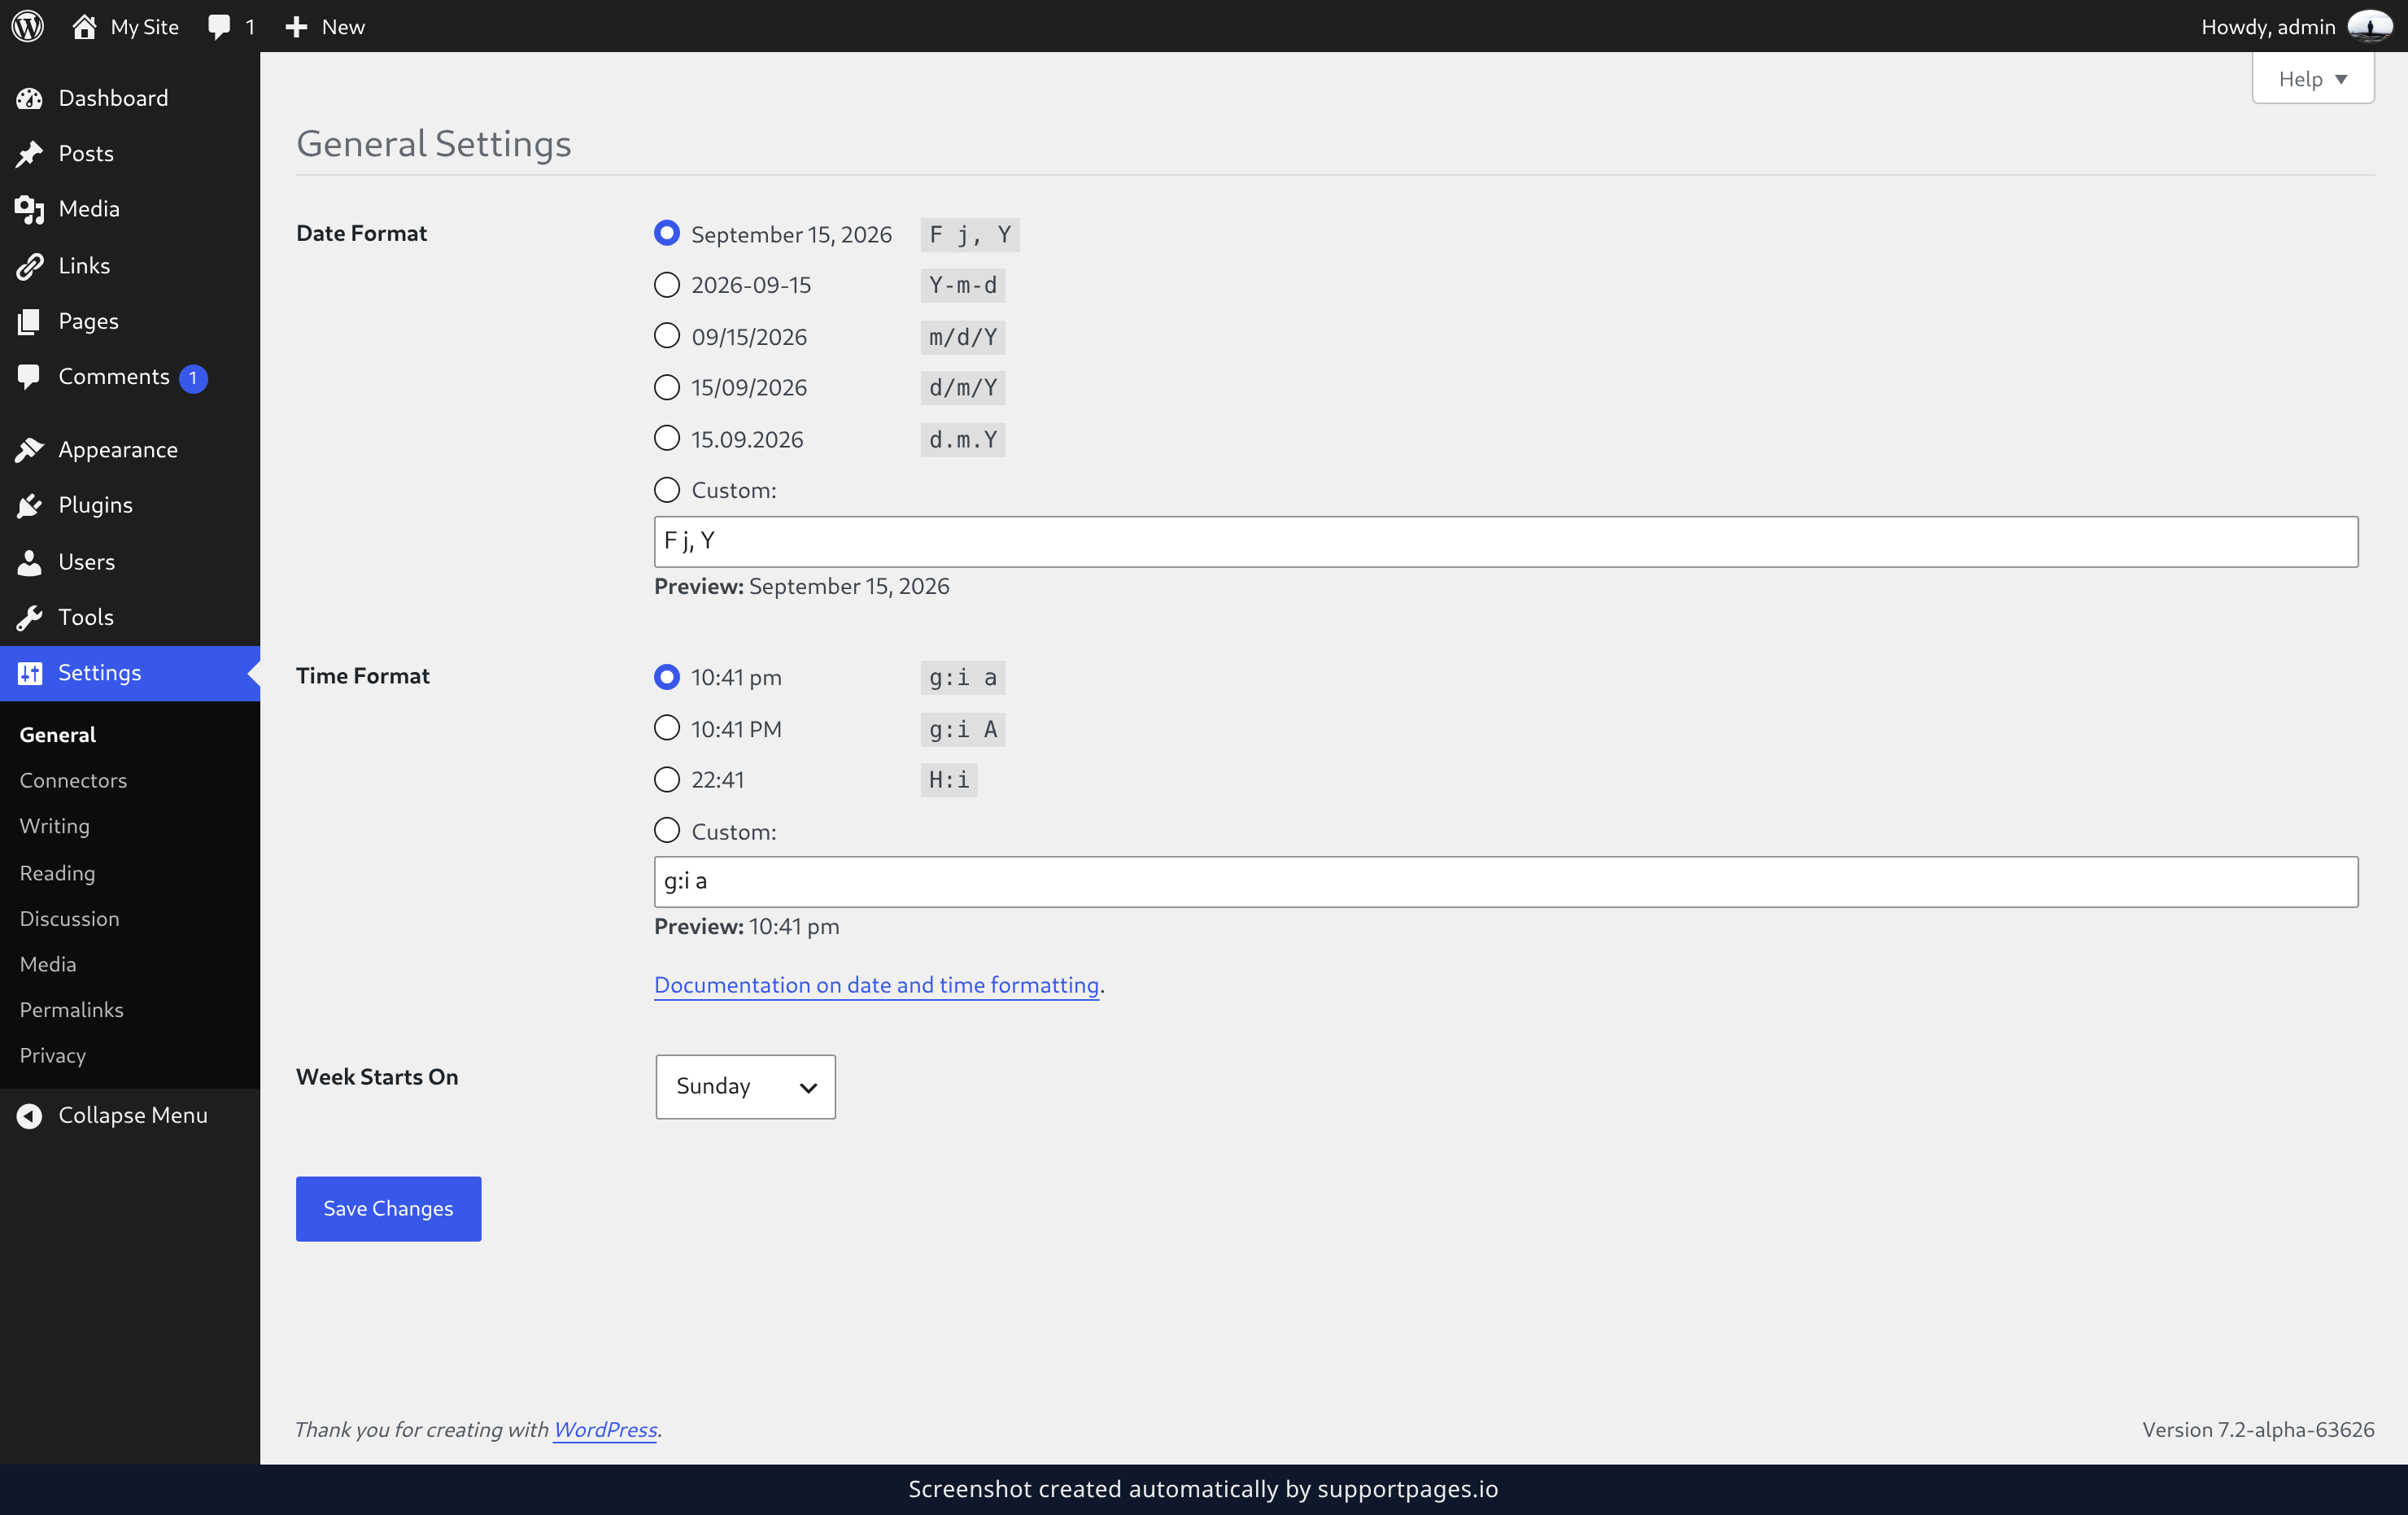Click the Appearance paintbrush icon

(30, 450)
